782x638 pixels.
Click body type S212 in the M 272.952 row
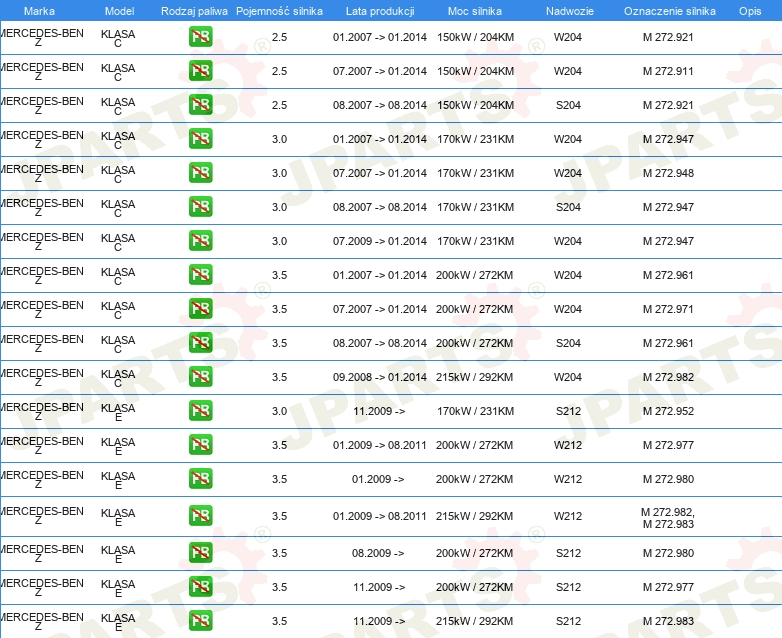(x=568, y=411)
